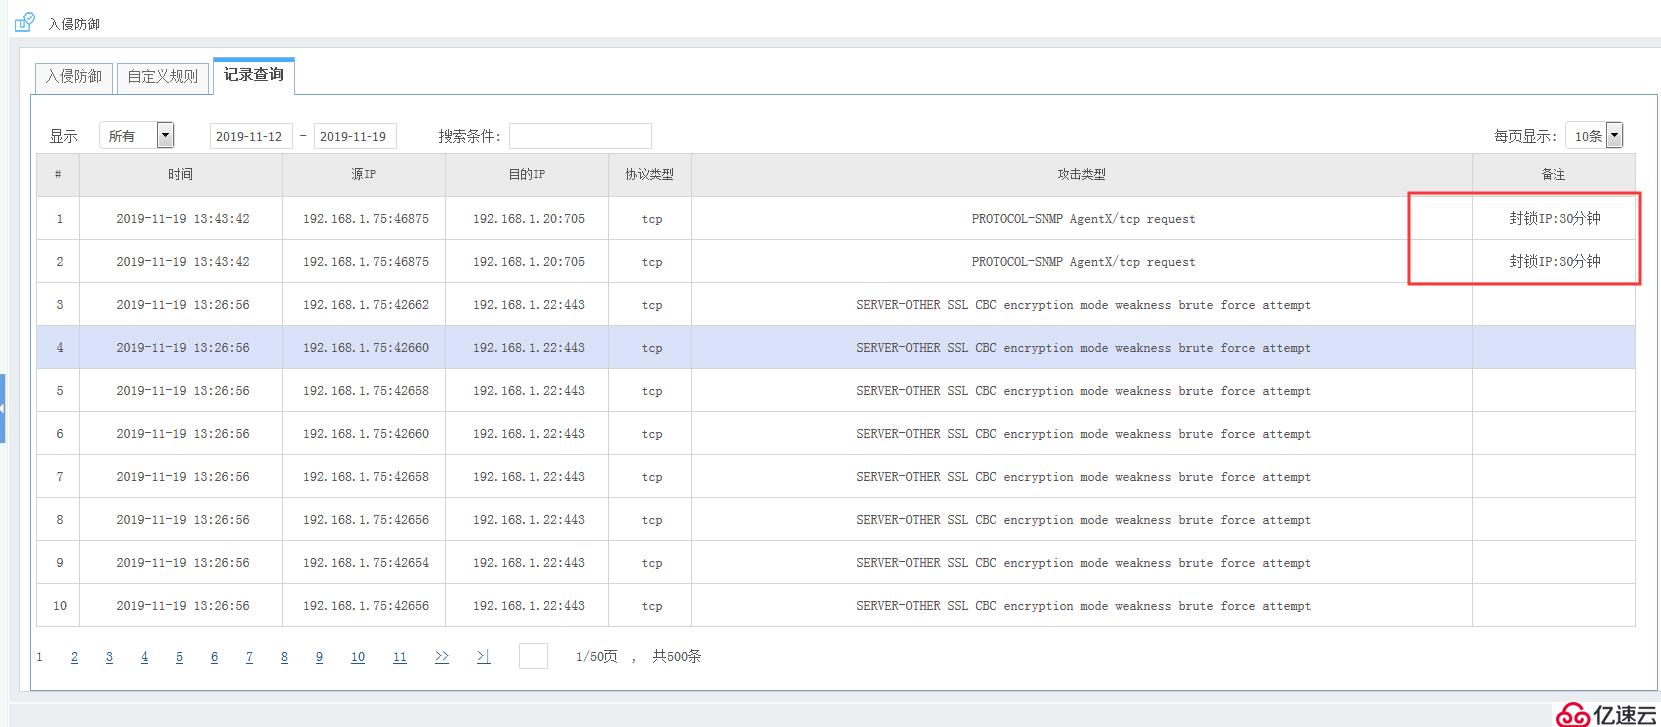The width and height of the screenshot is (1661, 727).
Task: Switch to the 自定义规则 tab
Action: (163, 77)
